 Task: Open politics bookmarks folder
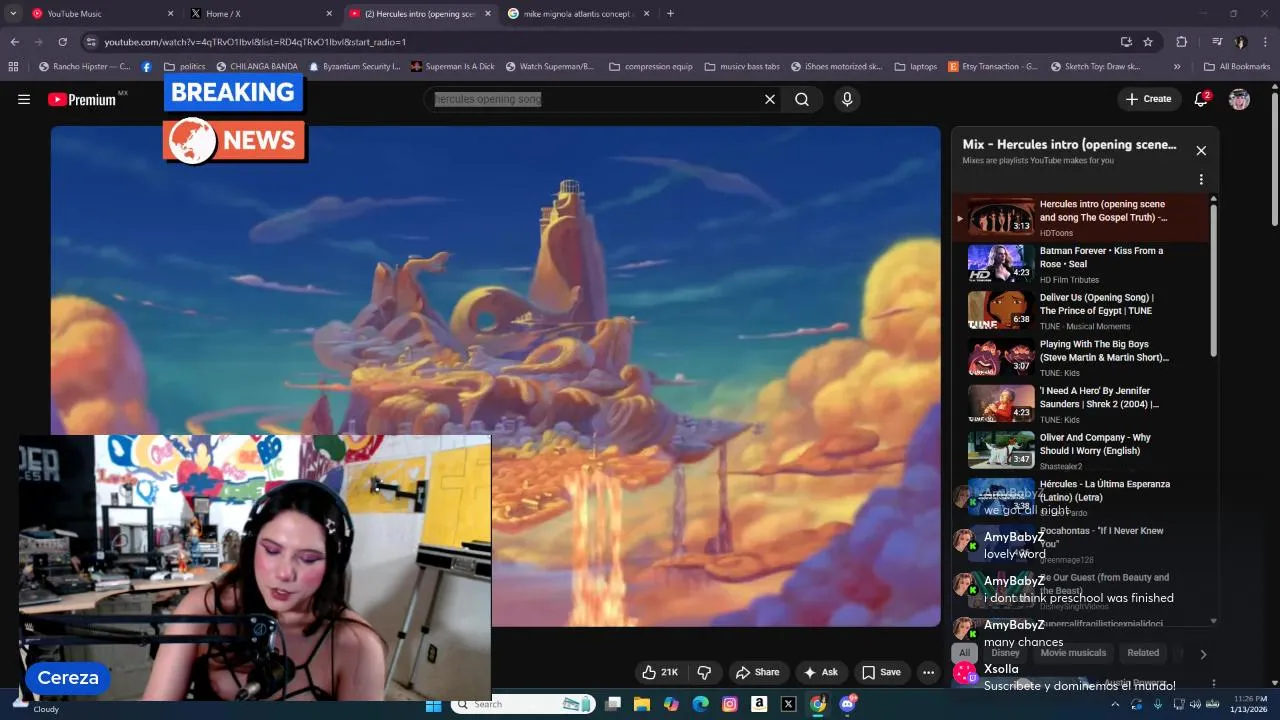[185, 67]
